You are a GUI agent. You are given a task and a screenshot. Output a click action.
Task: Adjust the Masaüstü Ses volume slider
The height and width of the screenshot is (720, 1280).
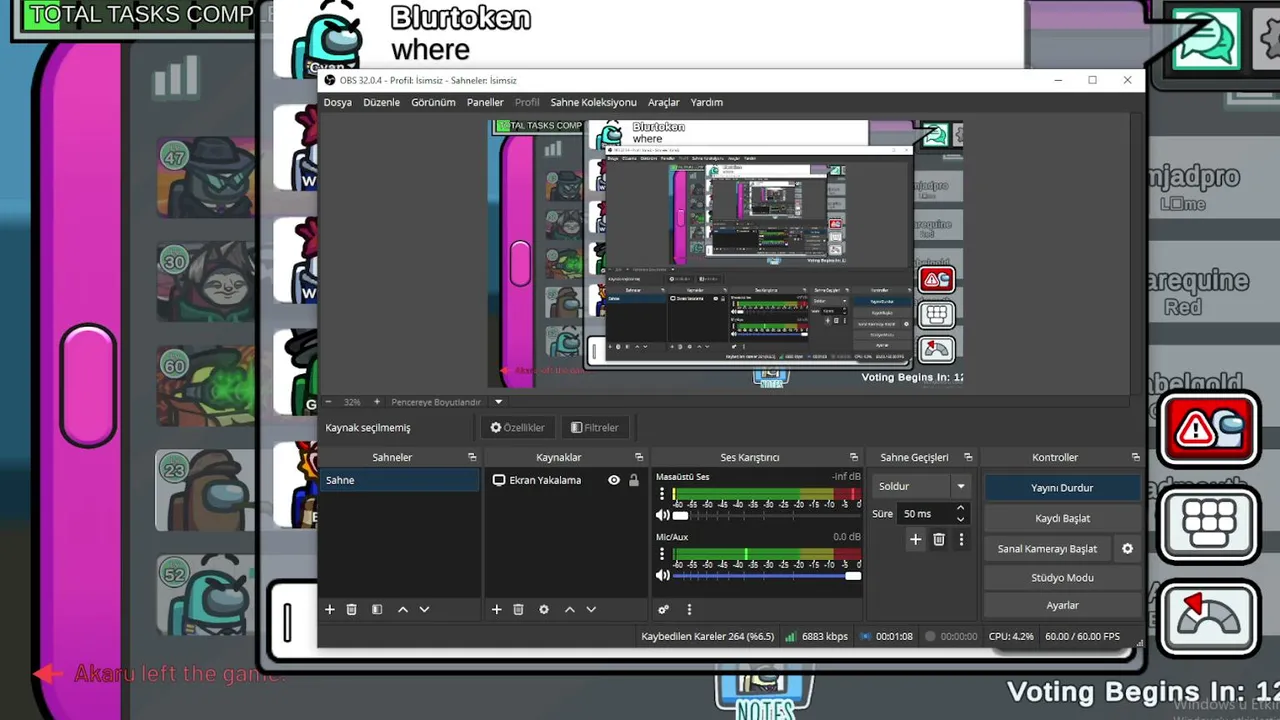coord(767,516)
